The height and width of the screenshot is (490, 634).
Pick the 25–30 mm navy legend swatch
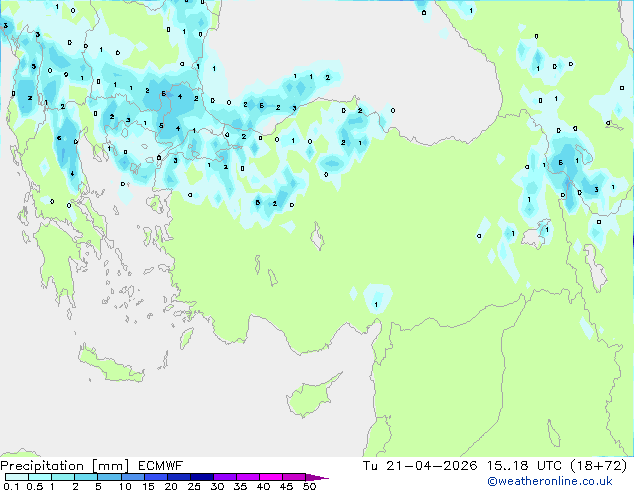tap(201, 477)
